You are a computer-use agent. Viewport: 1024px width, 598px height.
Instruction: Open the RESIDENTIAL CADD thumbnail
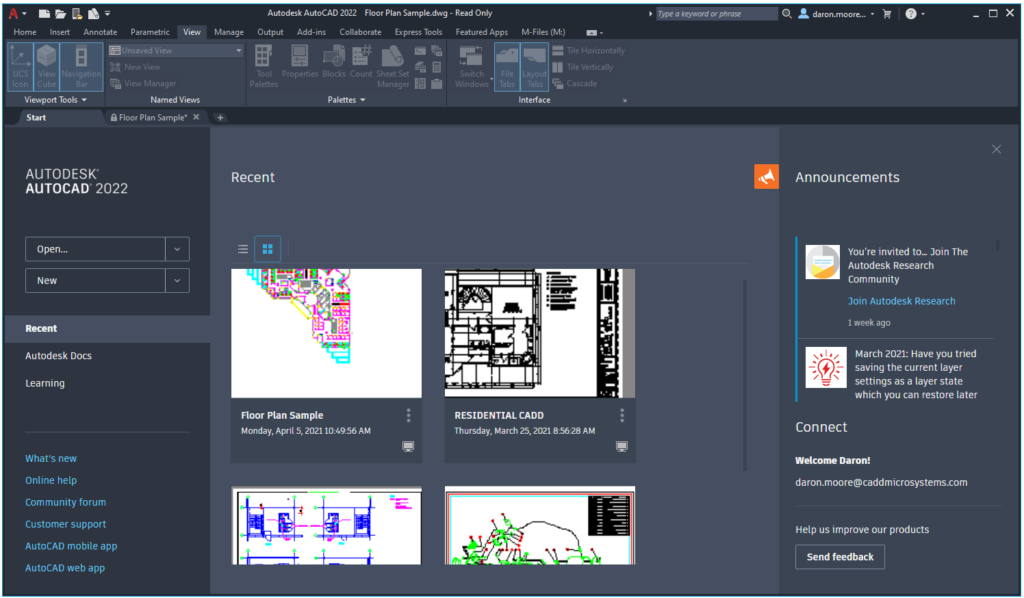[x=540, y=333]
